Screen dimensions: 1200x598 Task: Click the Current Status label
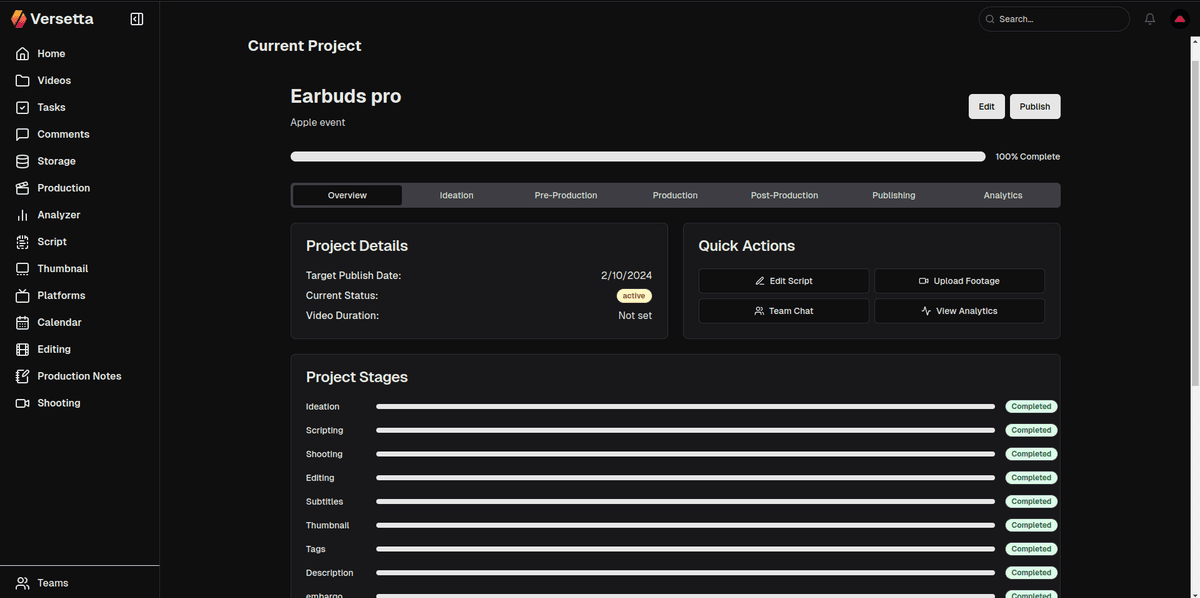pyautogui.click(x=342, y=296)
